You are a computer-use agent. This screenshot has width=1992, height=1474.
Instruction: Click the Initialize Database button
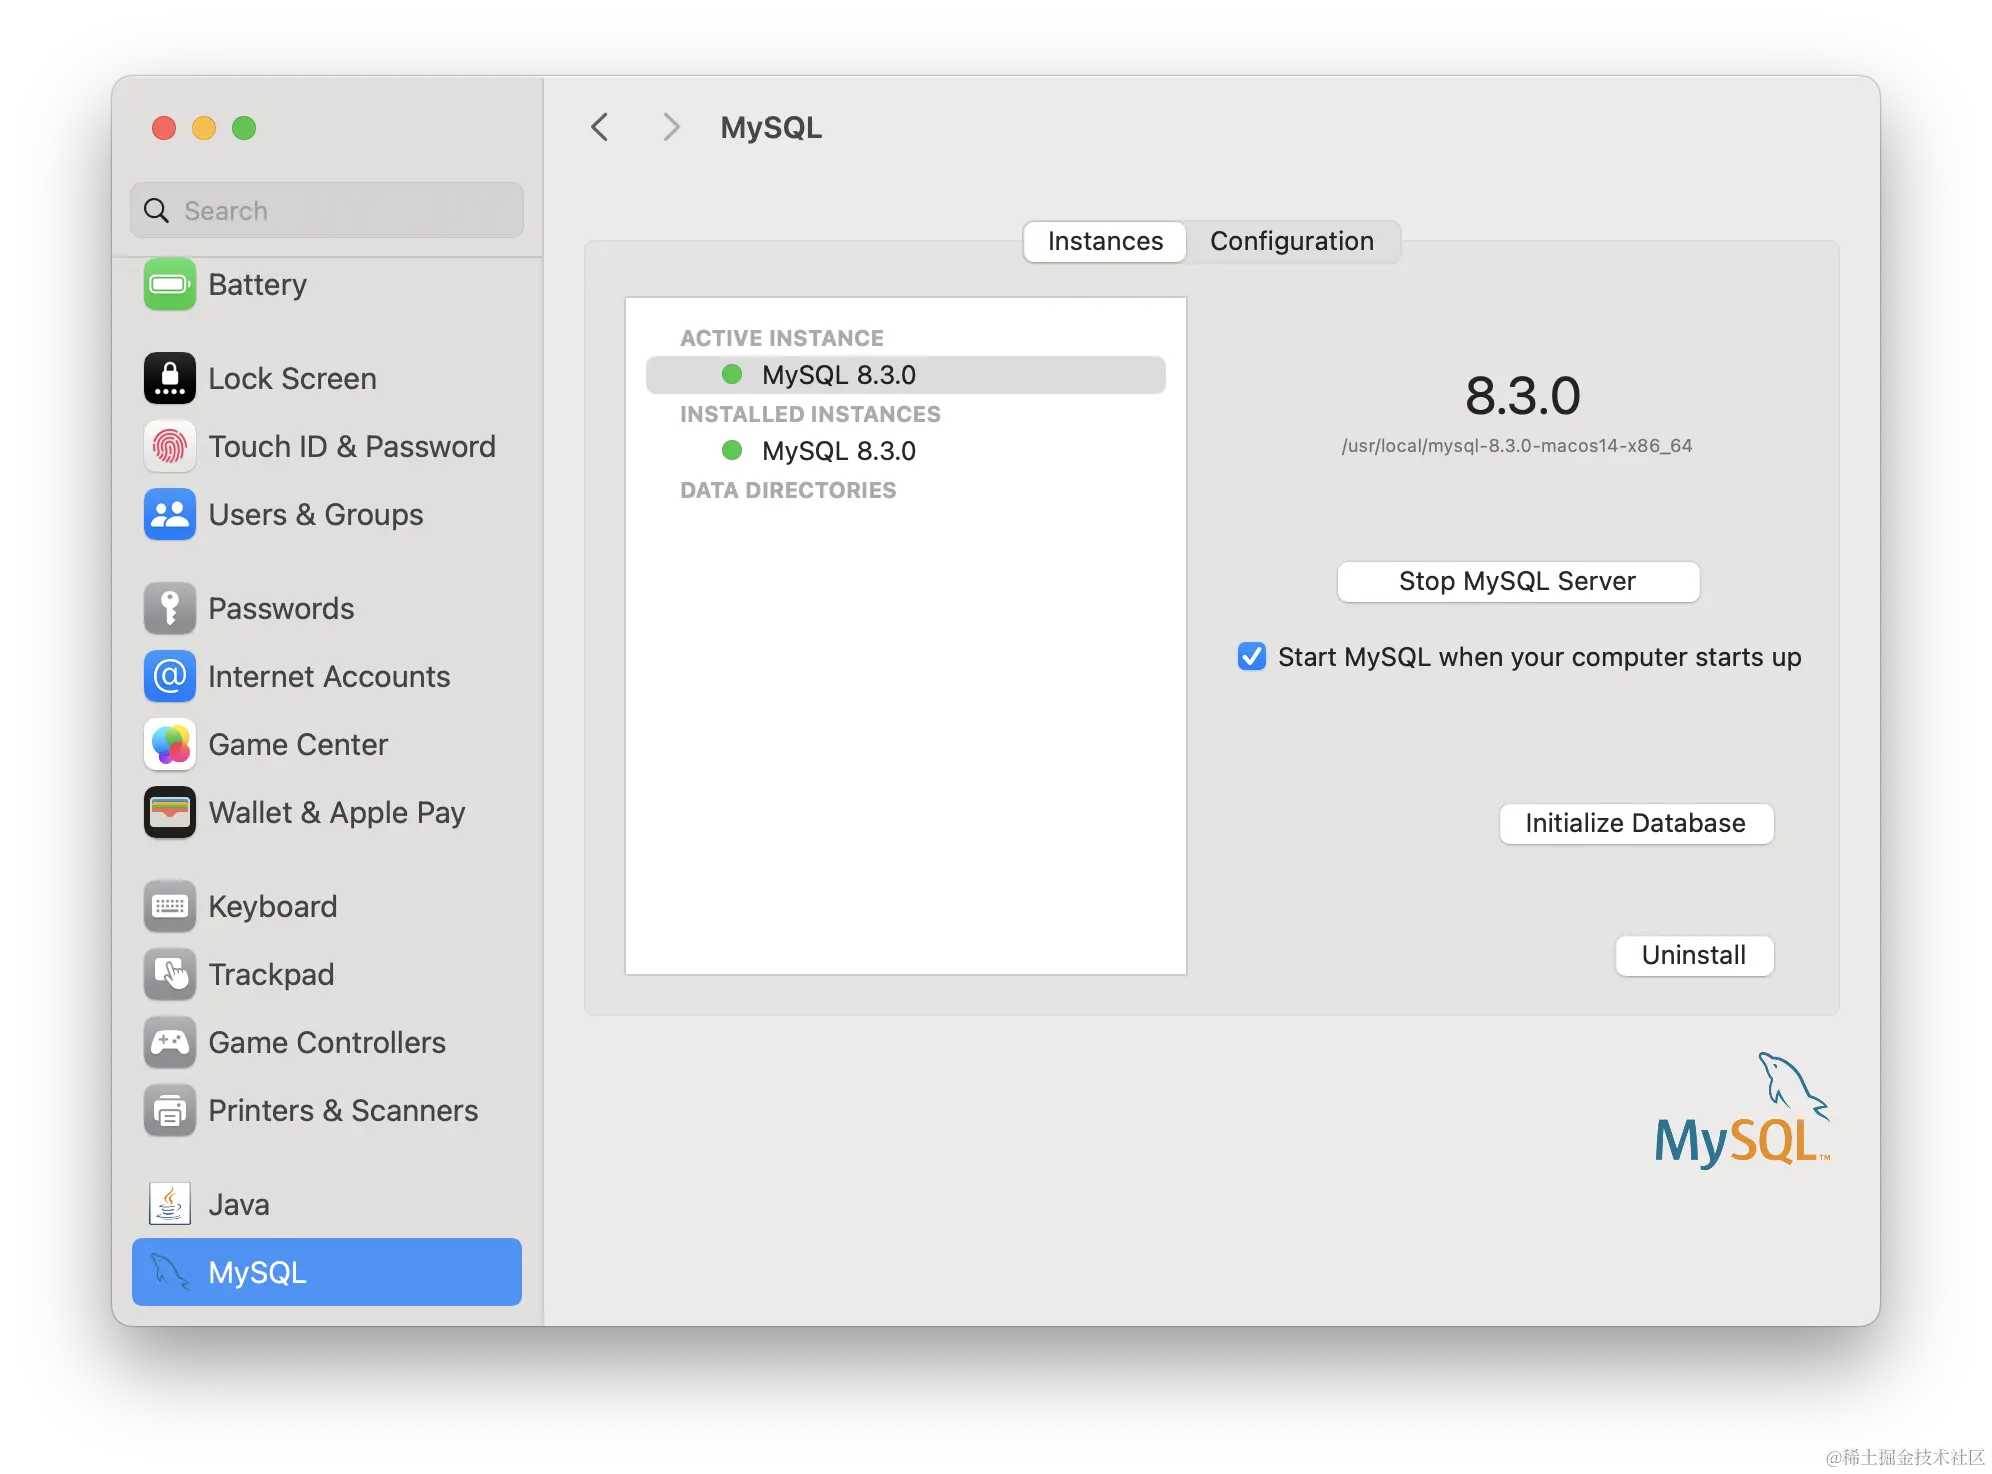coord(1635,824)
